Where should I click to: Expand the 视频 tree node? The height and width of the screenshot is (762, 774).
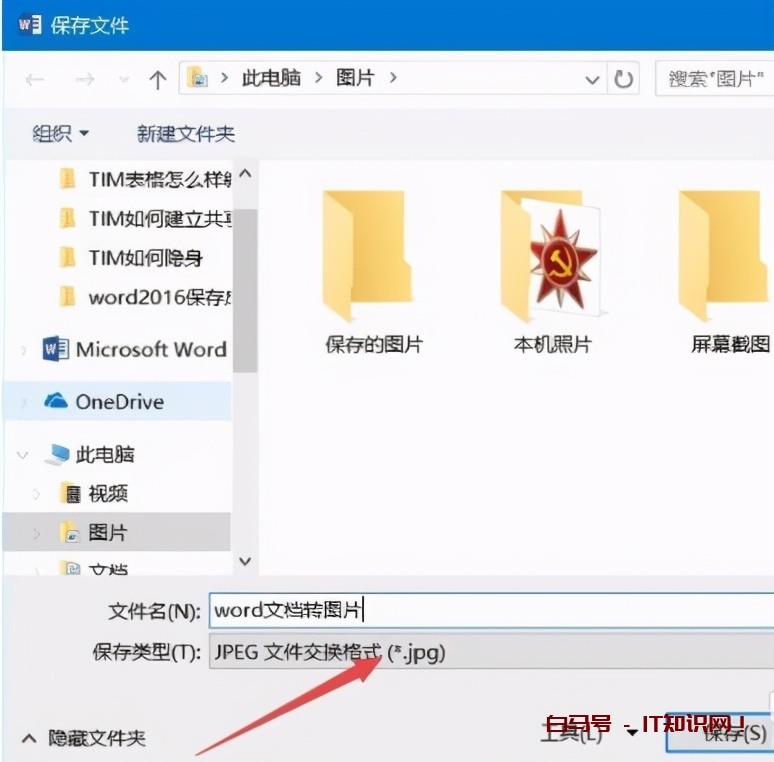click(37, 494)
